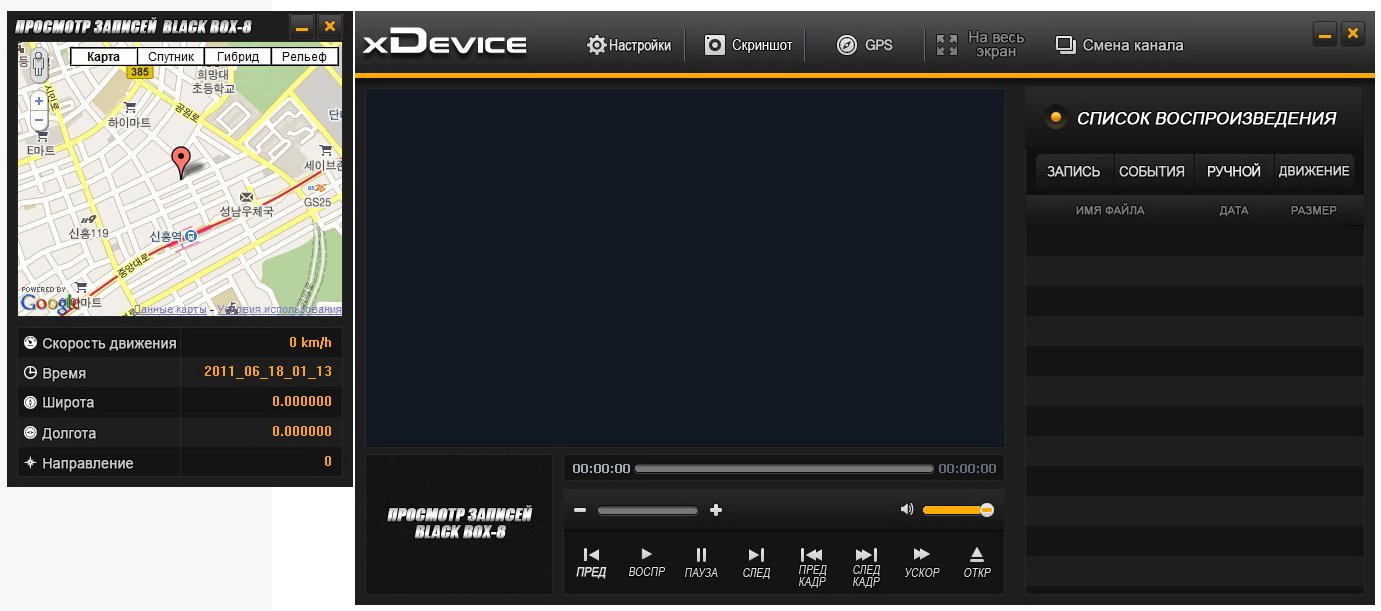The image size is (1381, 611).
Task: Open the ЗАПИСЬ recordings tab
Action: 1073,171
